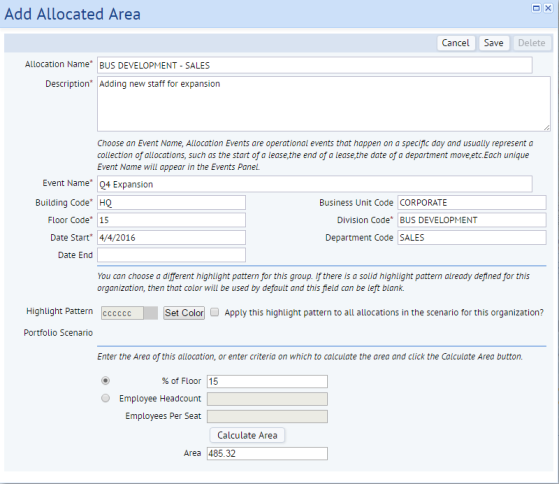Click the Allocation Name field
560x484 pixels.
click(x=315, y=65)
